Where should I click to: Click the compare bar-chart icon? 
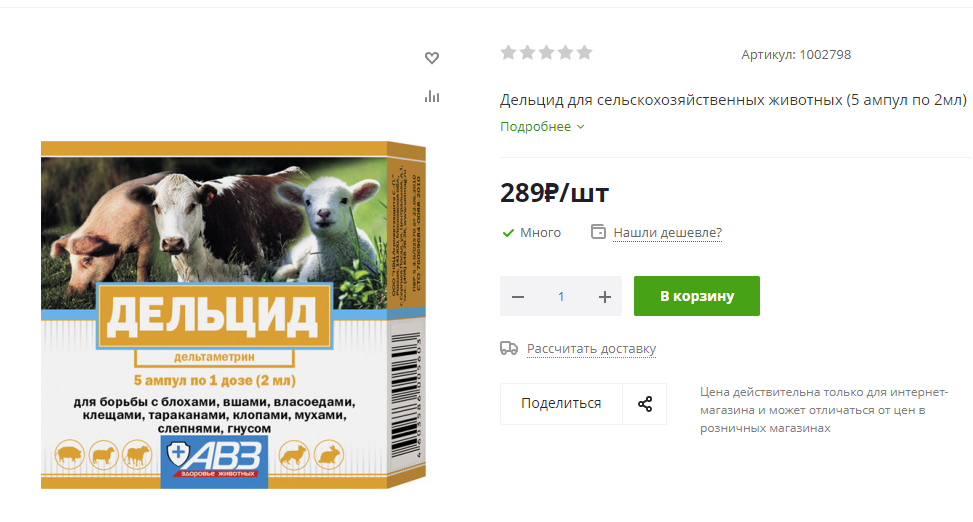pos(432,96)
